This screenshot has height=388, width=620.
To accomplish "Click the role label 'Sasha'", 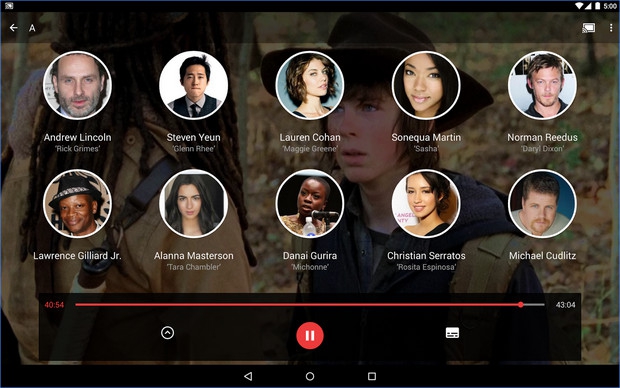I will coord(426,149).
